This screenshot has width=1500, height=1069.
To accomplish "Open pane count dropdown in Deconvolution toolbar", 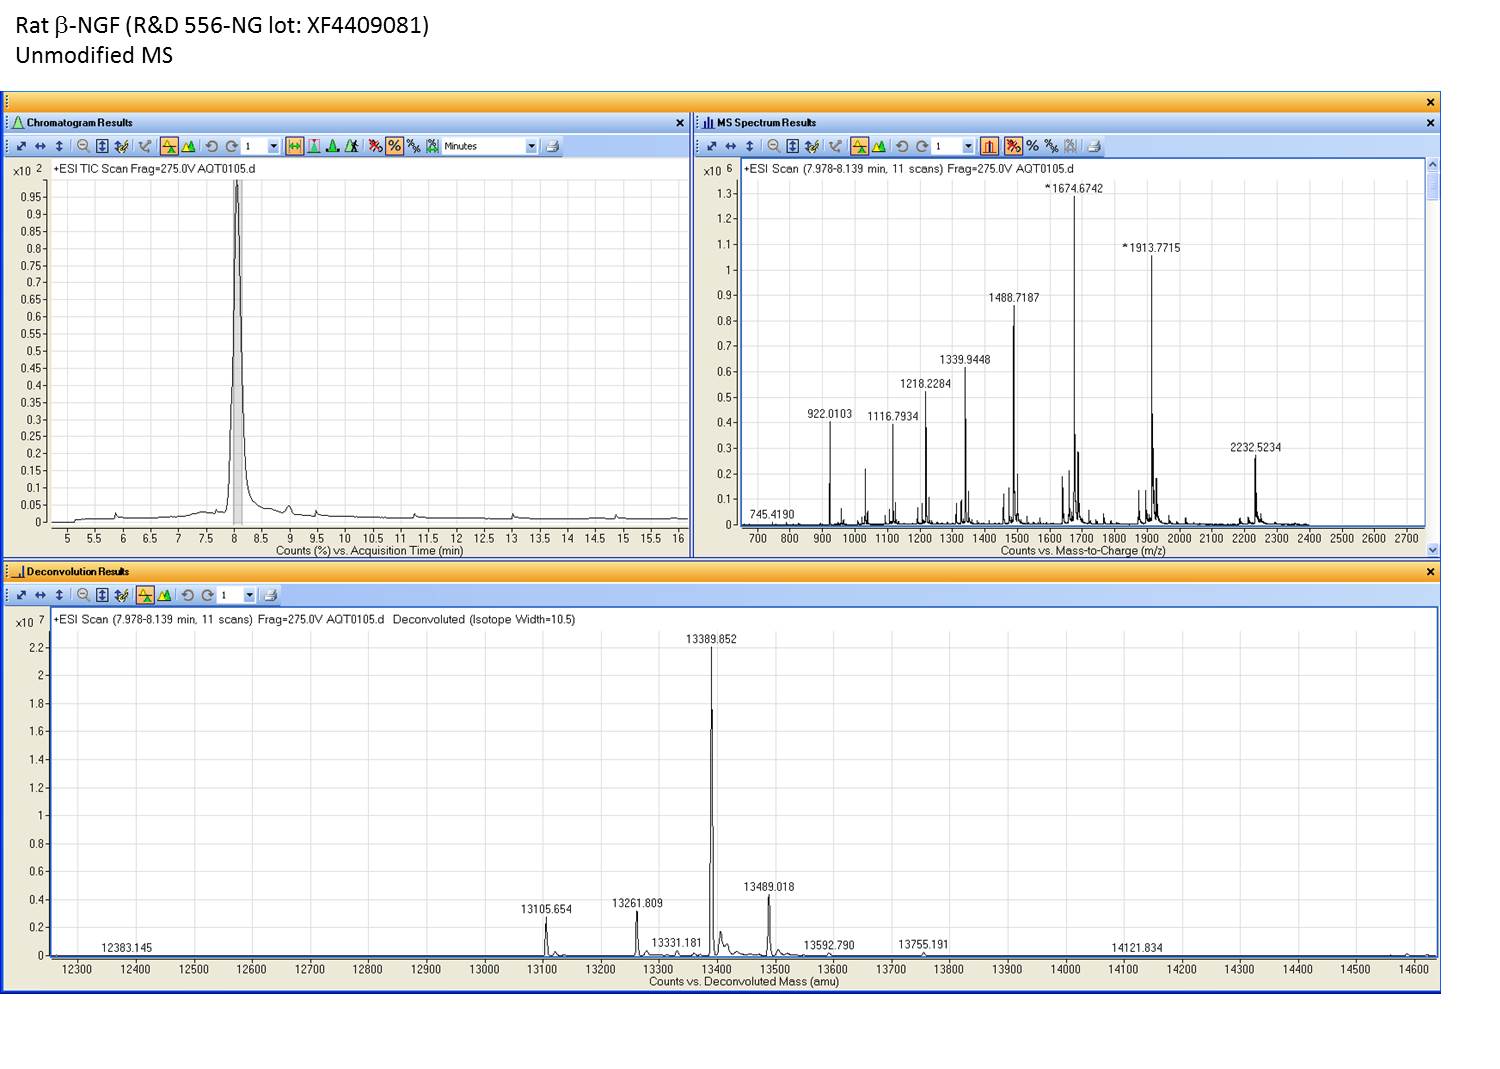I will 249,595.
